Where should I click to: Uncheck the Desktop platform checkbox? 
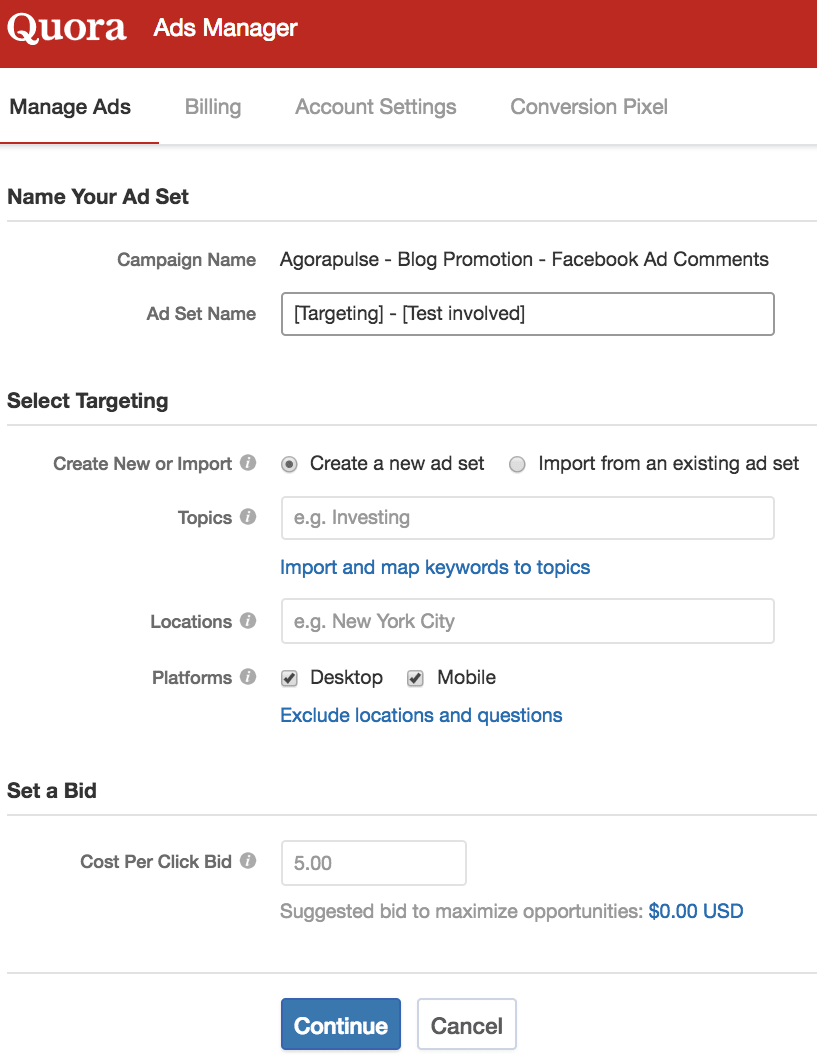[x=290, y=678]
